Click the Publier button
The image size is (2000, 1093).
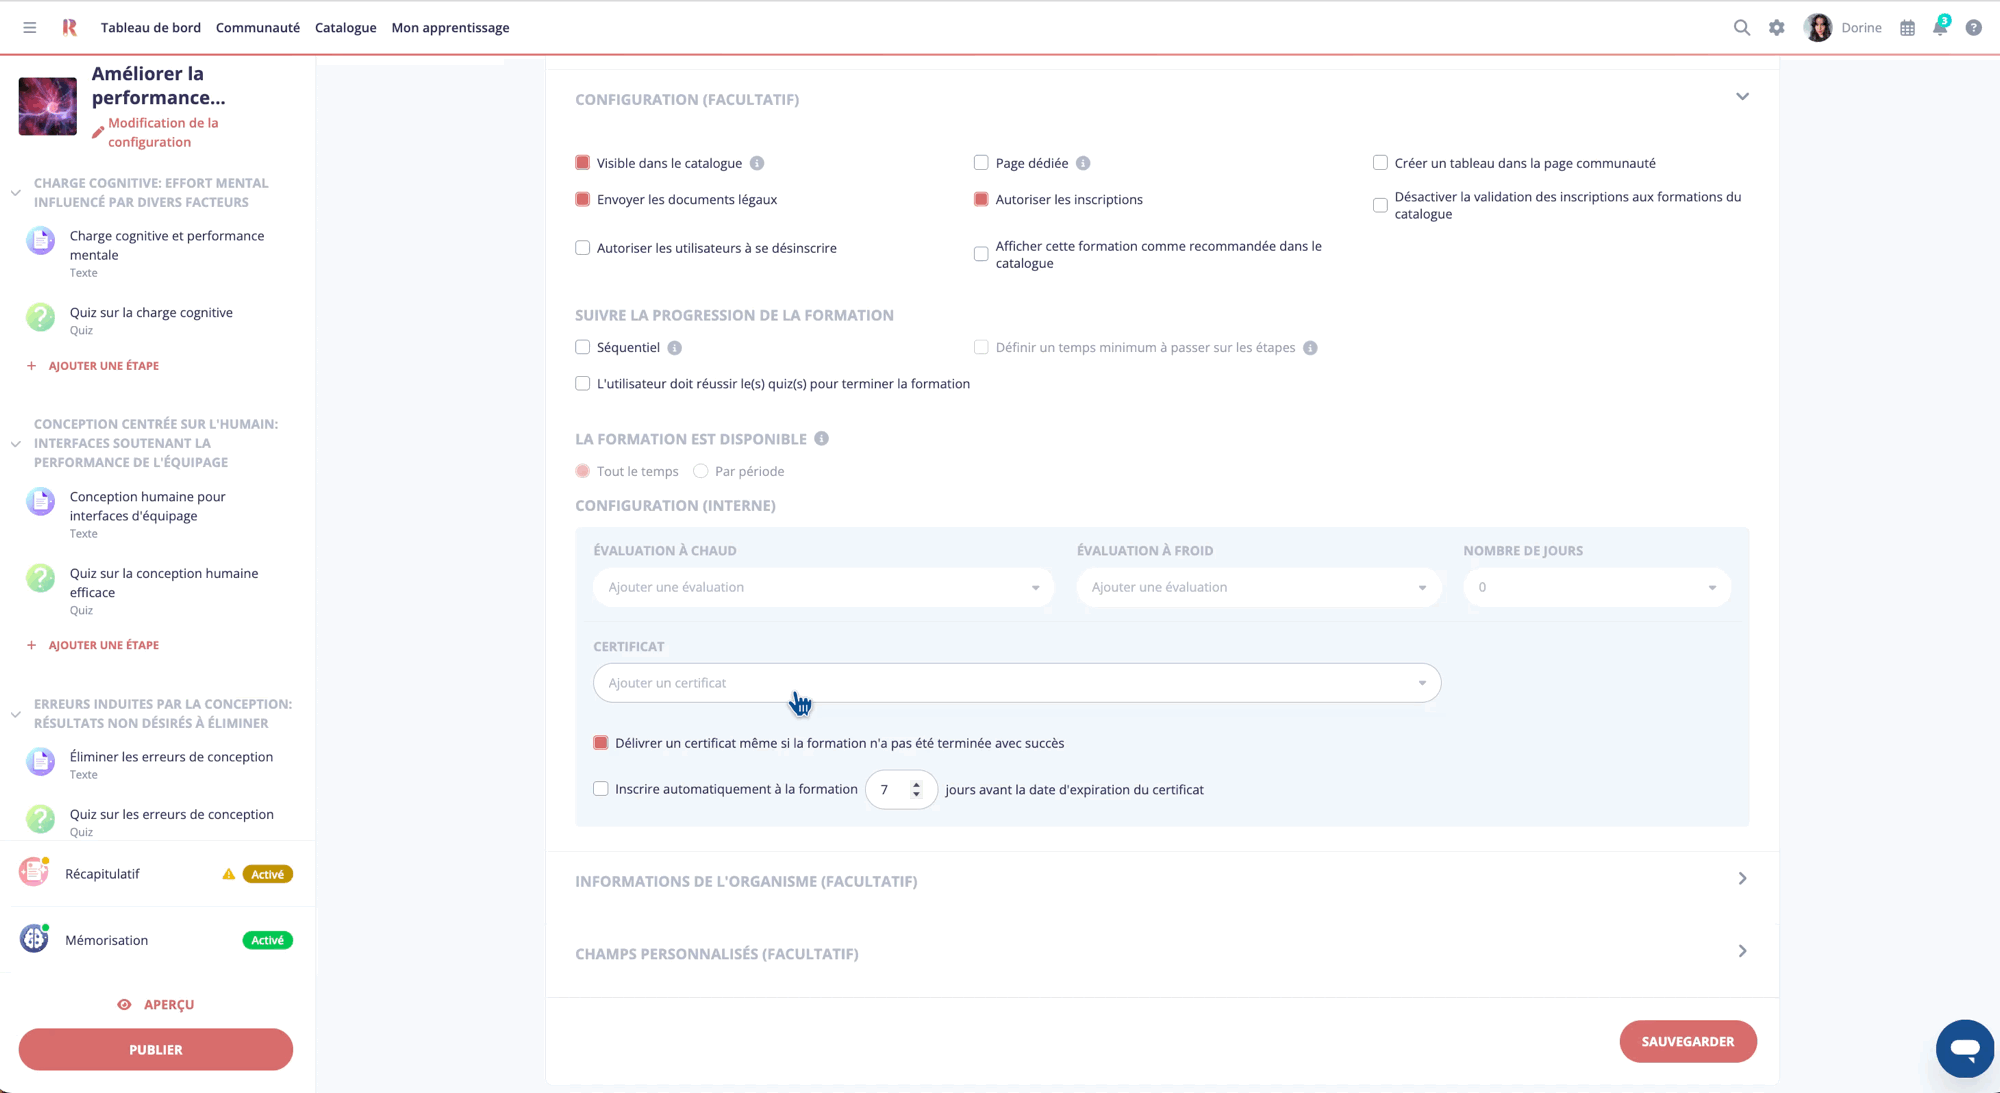[155, 1049]
